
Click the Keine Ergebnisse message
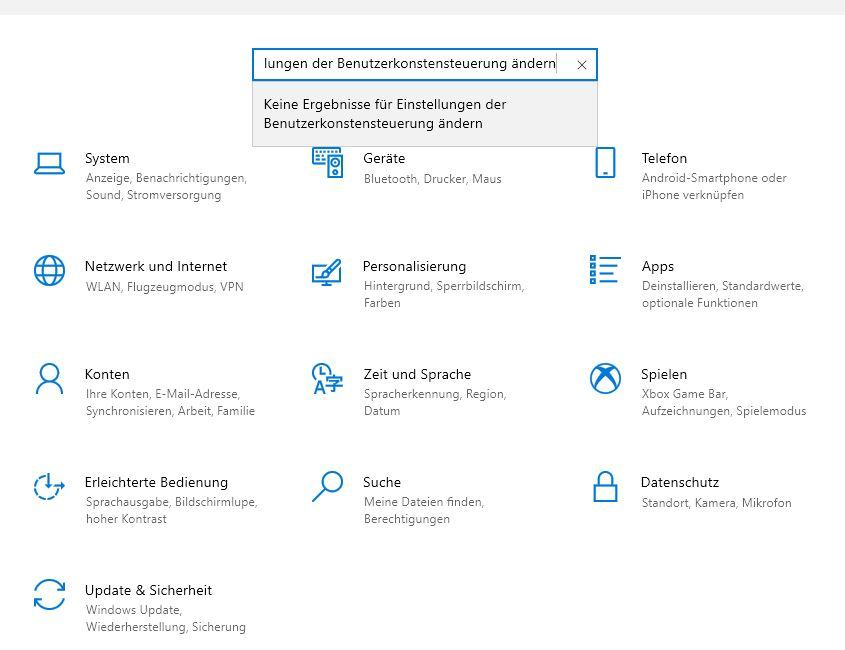[x=385, y=114]
